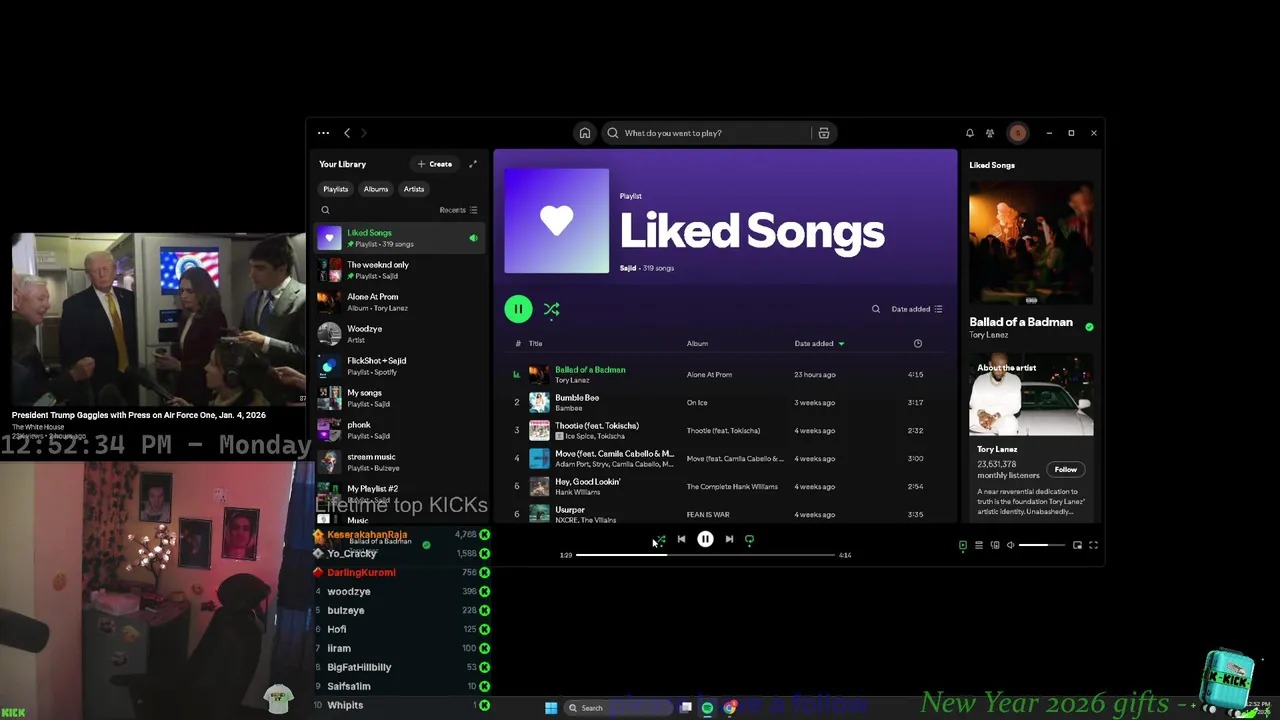The image size is (1280, 720).
Task: Open Chrome from the Windows taskbar
Action: [x=729, y=708]
